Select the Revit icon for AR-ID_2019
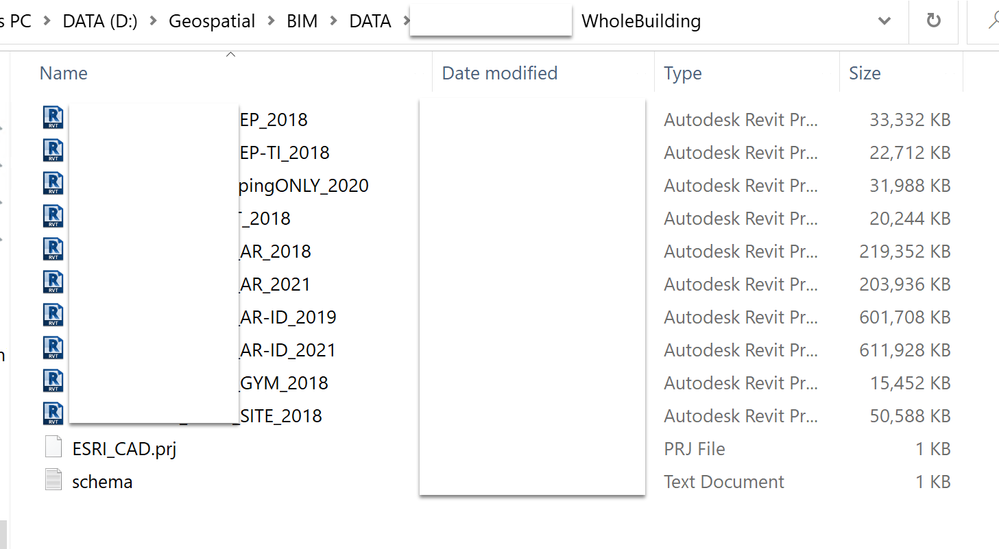The width and height of the screenshot is (999, 549). click(54, 317)
